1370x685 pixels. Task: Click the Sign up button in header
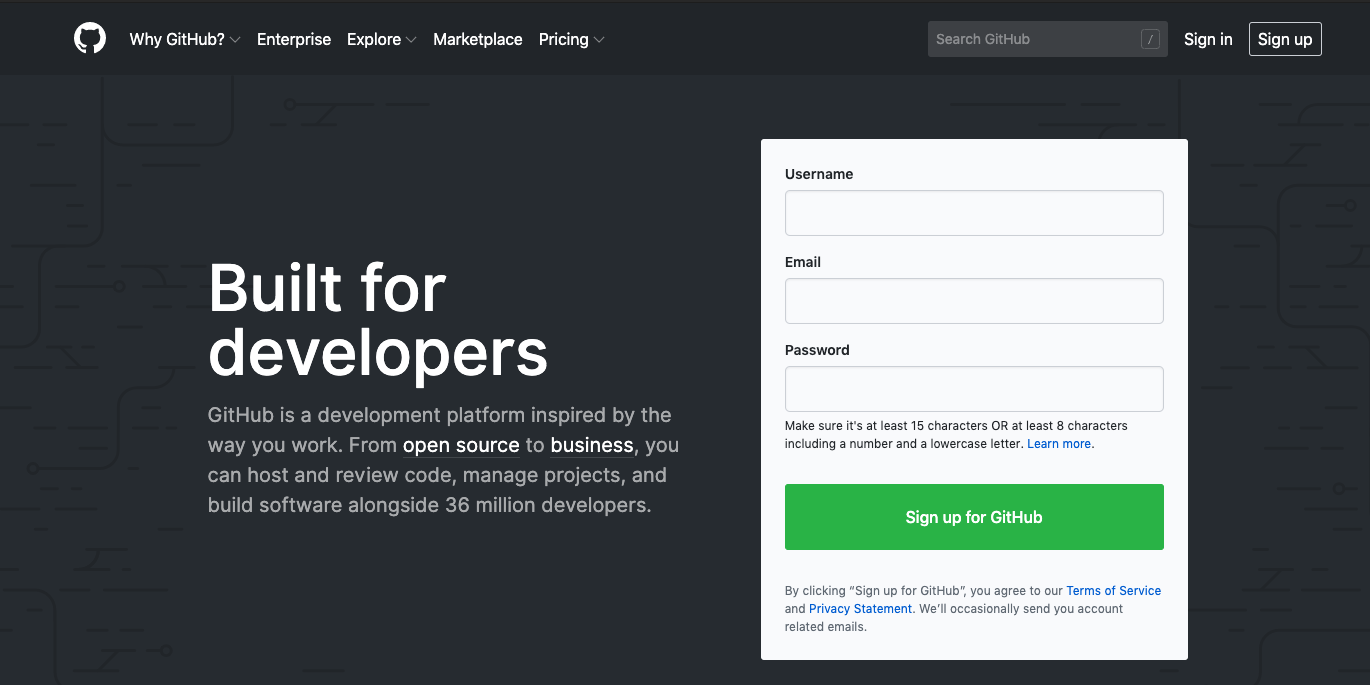[1285, 39]
